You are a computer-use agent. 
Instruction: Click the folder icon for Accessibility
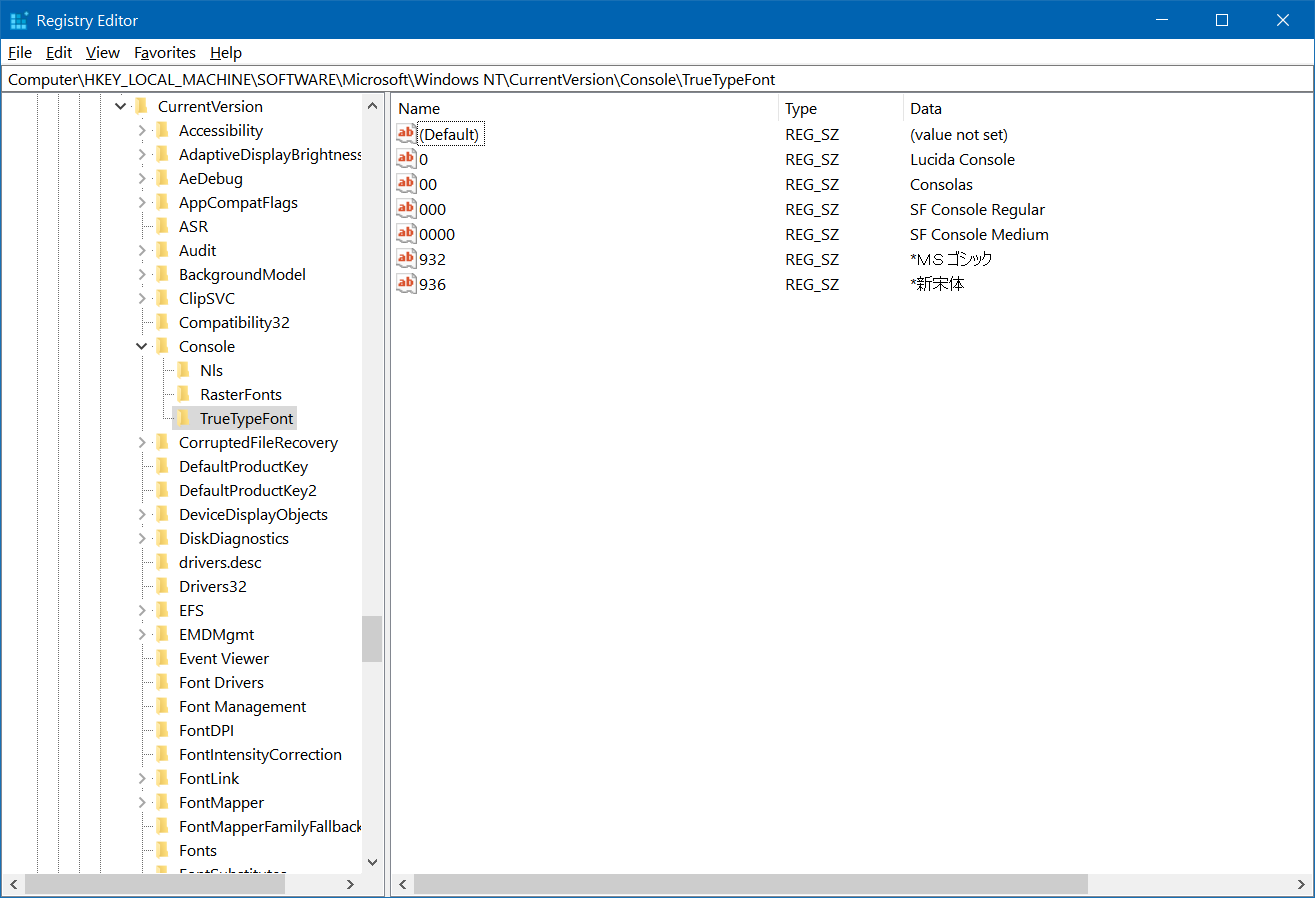pyautogui.click(x=162, y=130)
